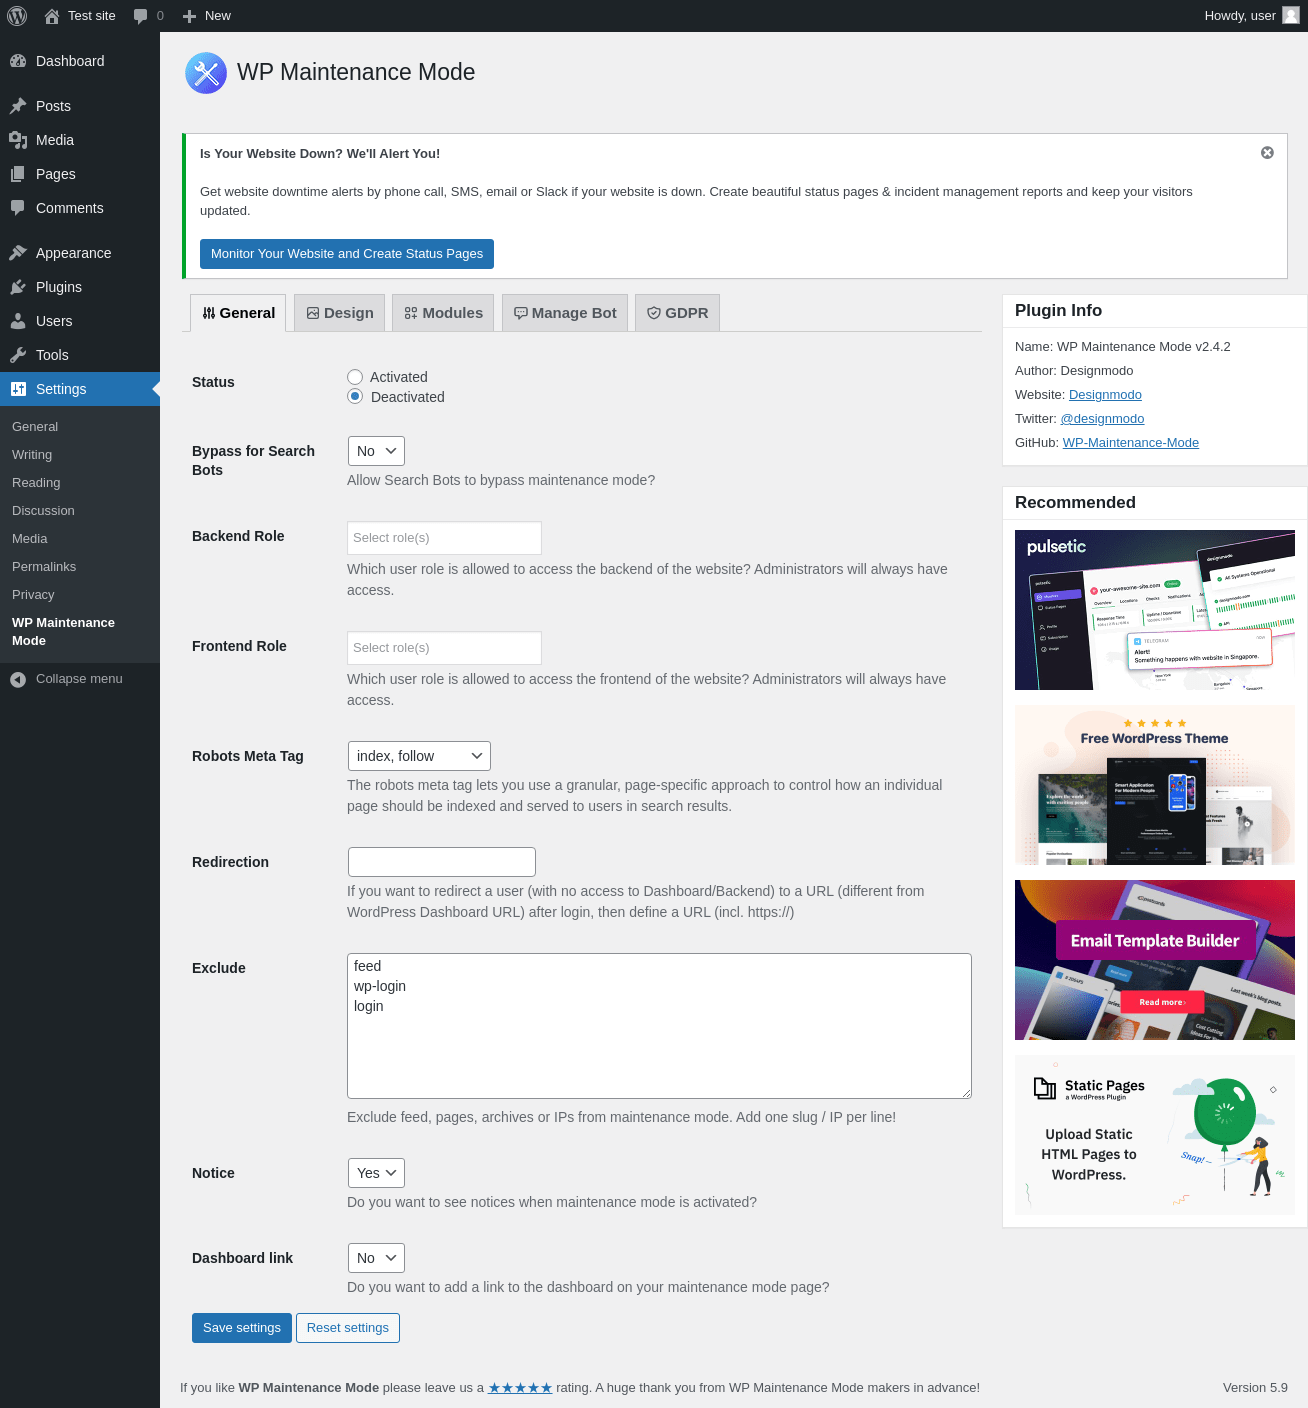The image size is (1308, 1408).
Task: Open the Free WordPress Theme banner
Action: (x=1155, y=785)
